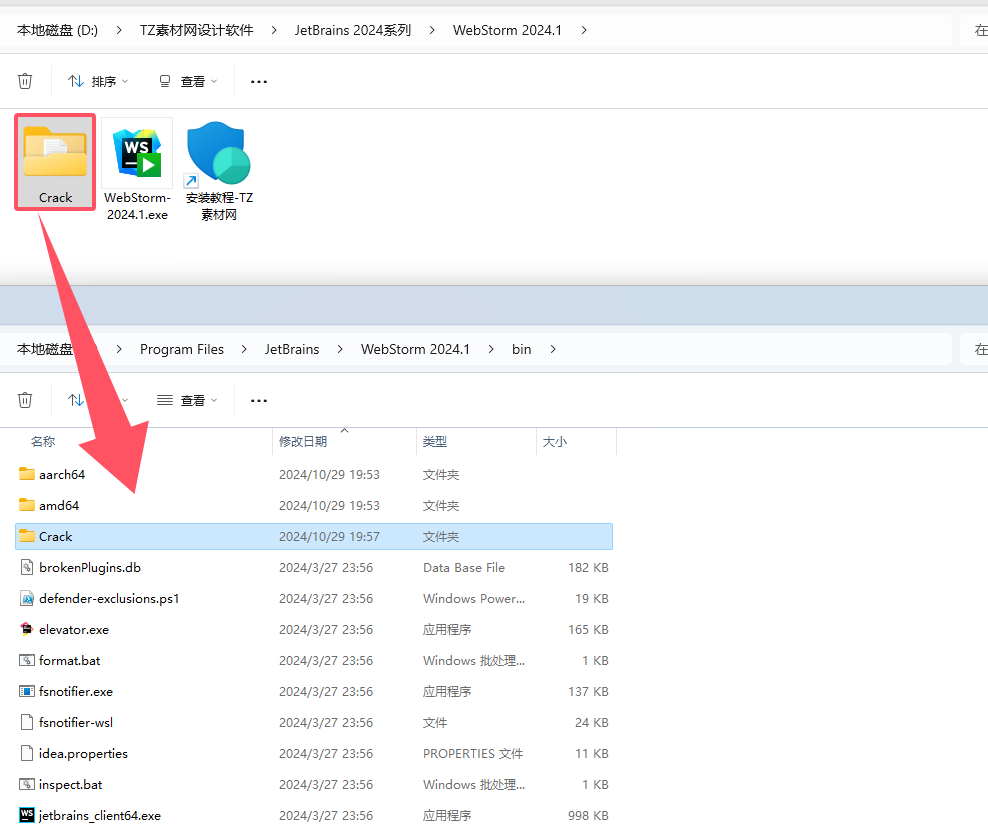
Task: Click WebStorm 2024.1 in the upper address bar
Action: 507,30
